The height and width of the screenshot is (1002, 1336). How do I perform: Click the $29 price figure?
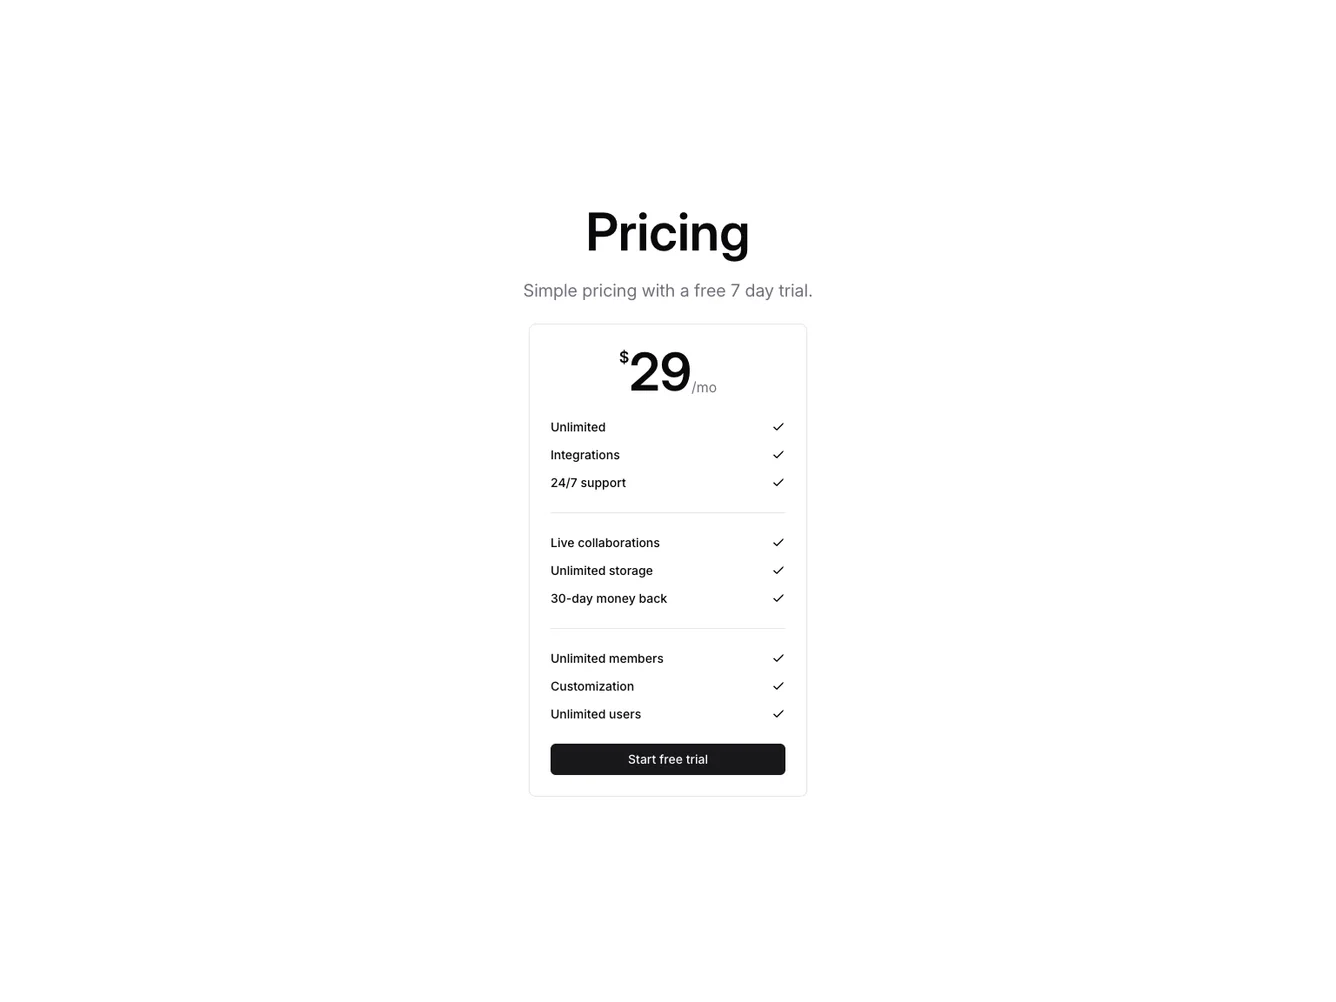click(x=659, y=372)
